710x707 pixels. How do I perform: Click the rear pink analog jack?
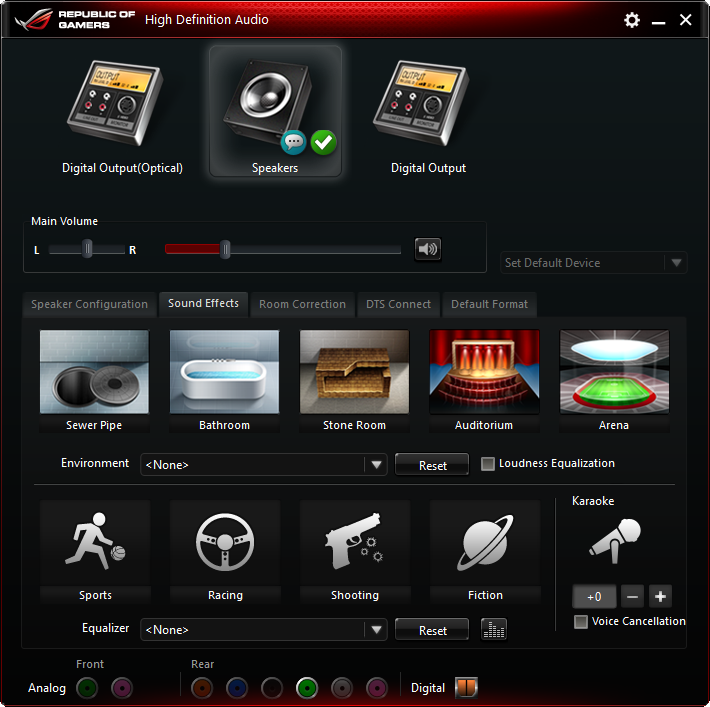(377, 688)
